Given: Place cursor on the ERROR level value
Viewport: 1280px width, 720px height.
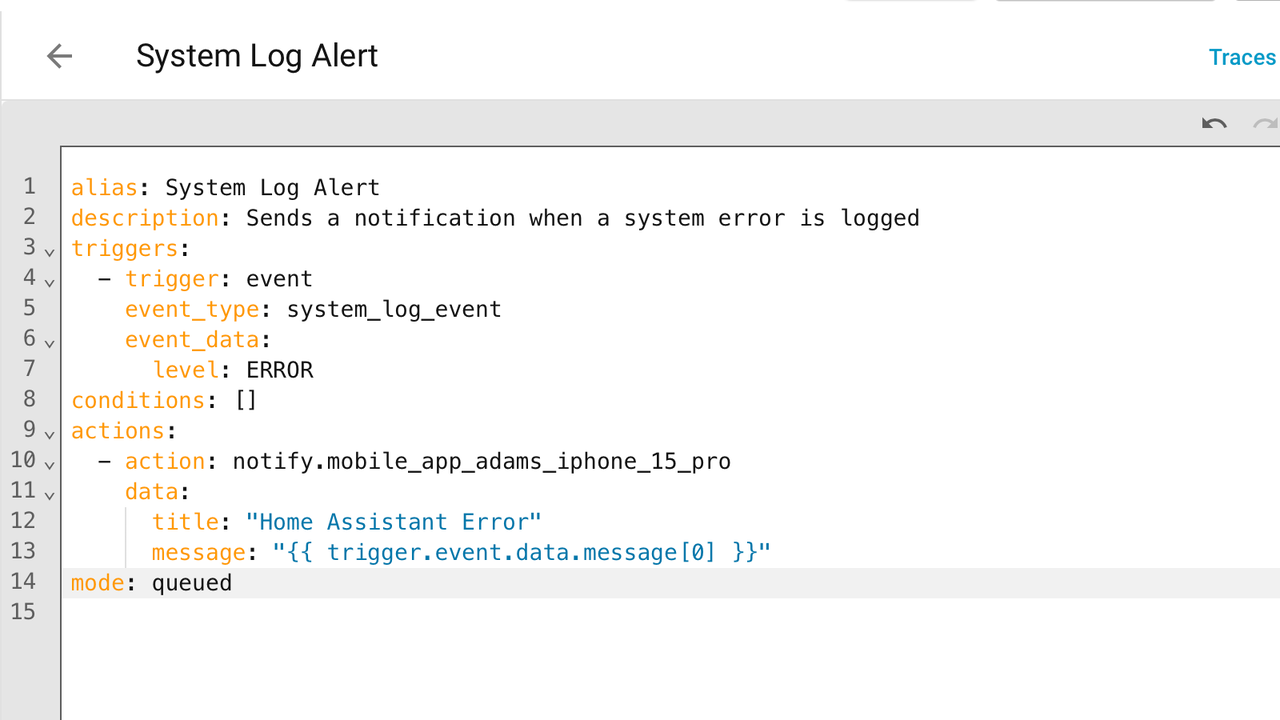Looking at the screenshot, I should (280, 370).
